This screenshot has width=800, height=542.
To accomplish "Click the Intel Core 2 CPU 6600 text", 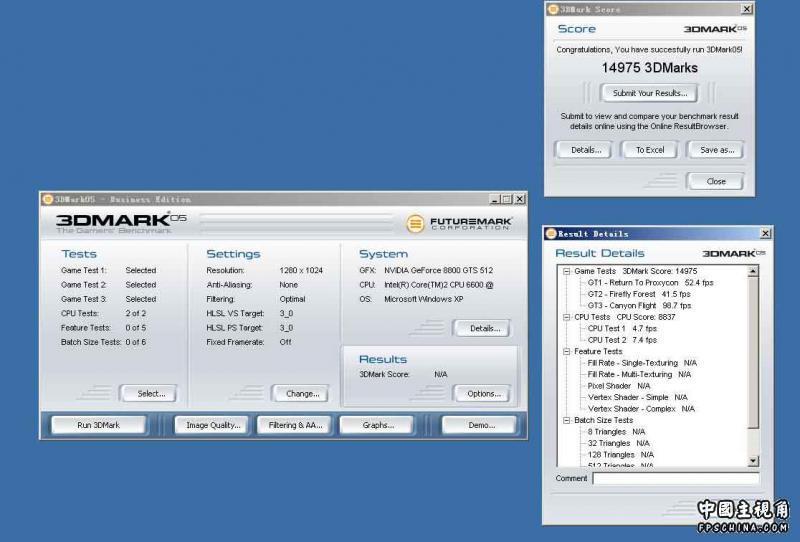I will tap(438, 285).
